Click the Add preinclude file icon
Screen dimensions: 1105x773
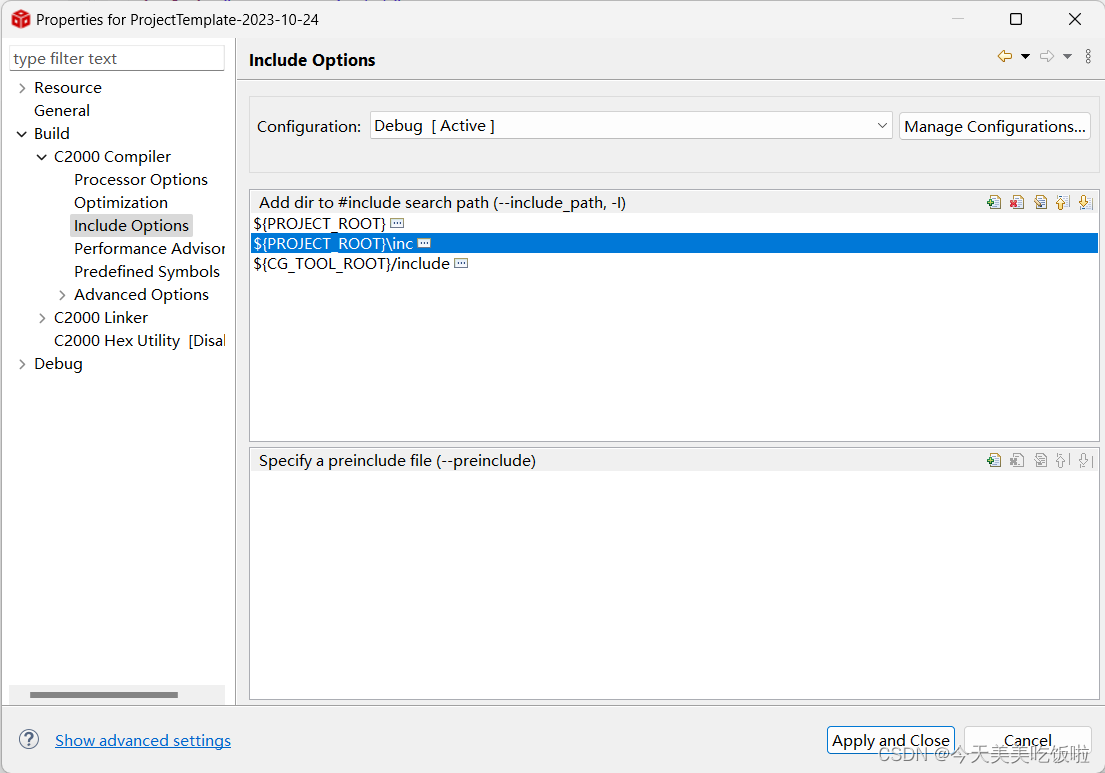(x=994, y=461)
